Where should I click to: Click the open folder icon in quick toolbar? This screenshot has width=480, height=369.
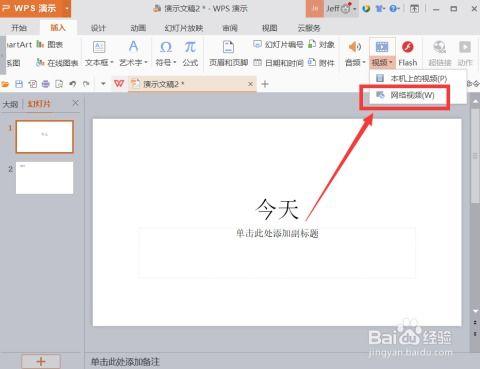point(5,84)
